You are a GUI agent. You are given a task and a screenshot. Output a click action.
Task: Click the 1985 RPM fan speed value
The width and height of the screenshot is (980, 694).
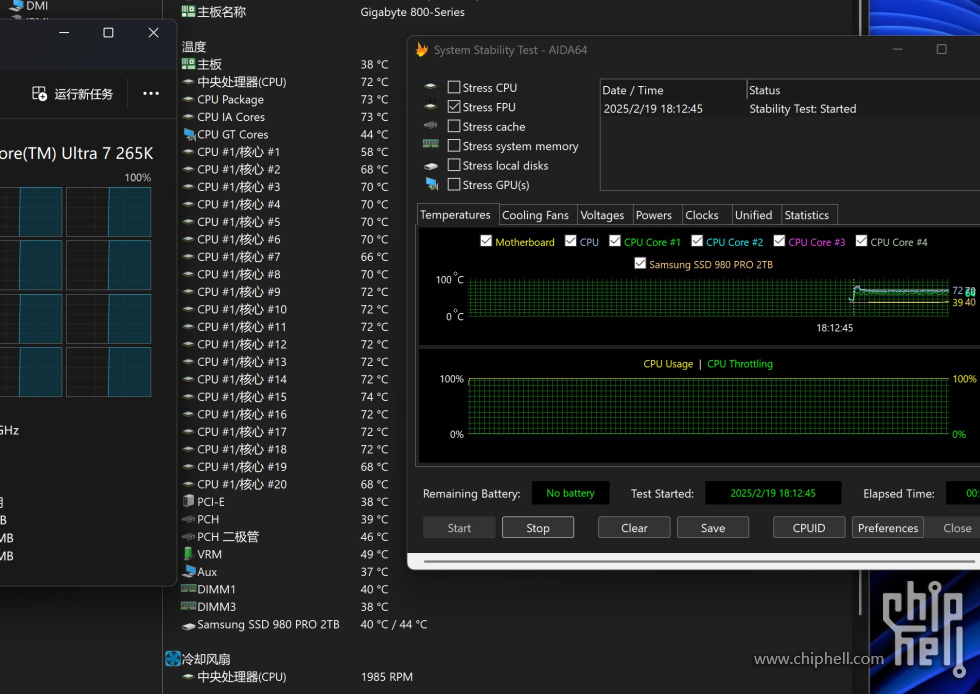pyautogui.click(x=387, y=676)
